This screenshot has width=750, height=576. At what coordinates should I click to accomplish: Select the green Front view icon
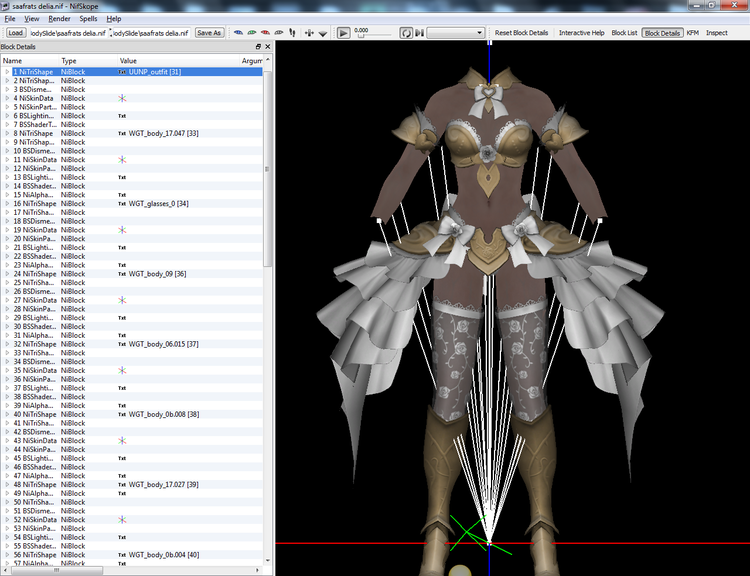252,33
